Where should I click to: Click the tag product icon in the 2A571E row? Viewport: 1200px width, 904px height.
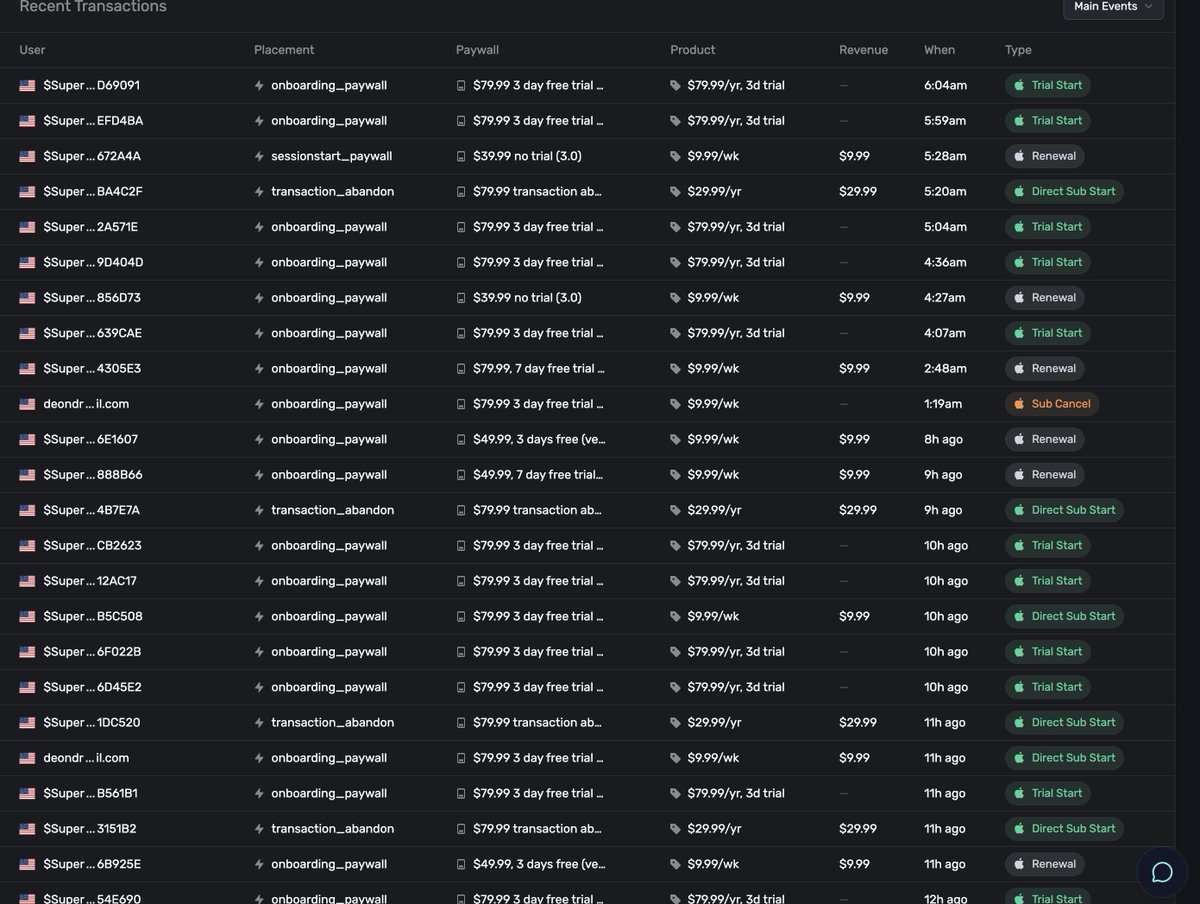676,227
